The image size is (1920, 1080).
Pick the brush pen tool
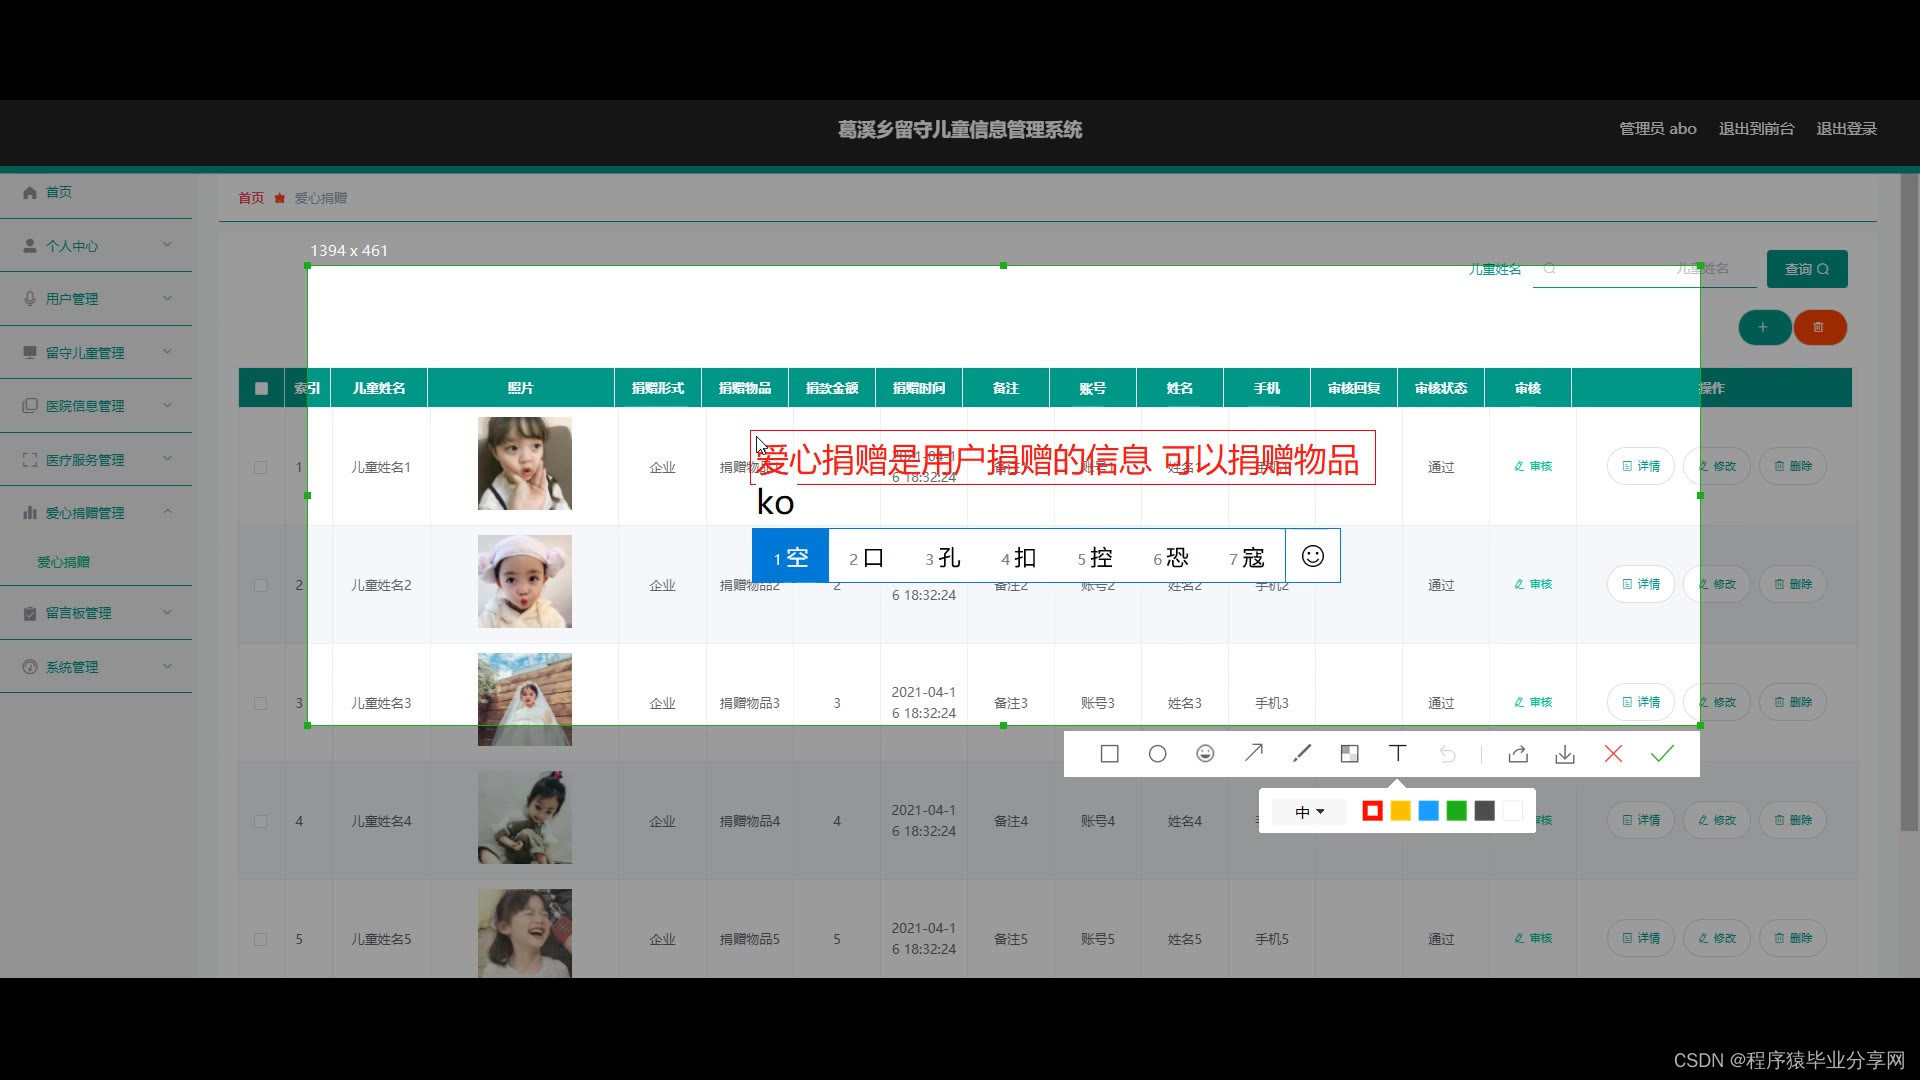coord(1301,754)
